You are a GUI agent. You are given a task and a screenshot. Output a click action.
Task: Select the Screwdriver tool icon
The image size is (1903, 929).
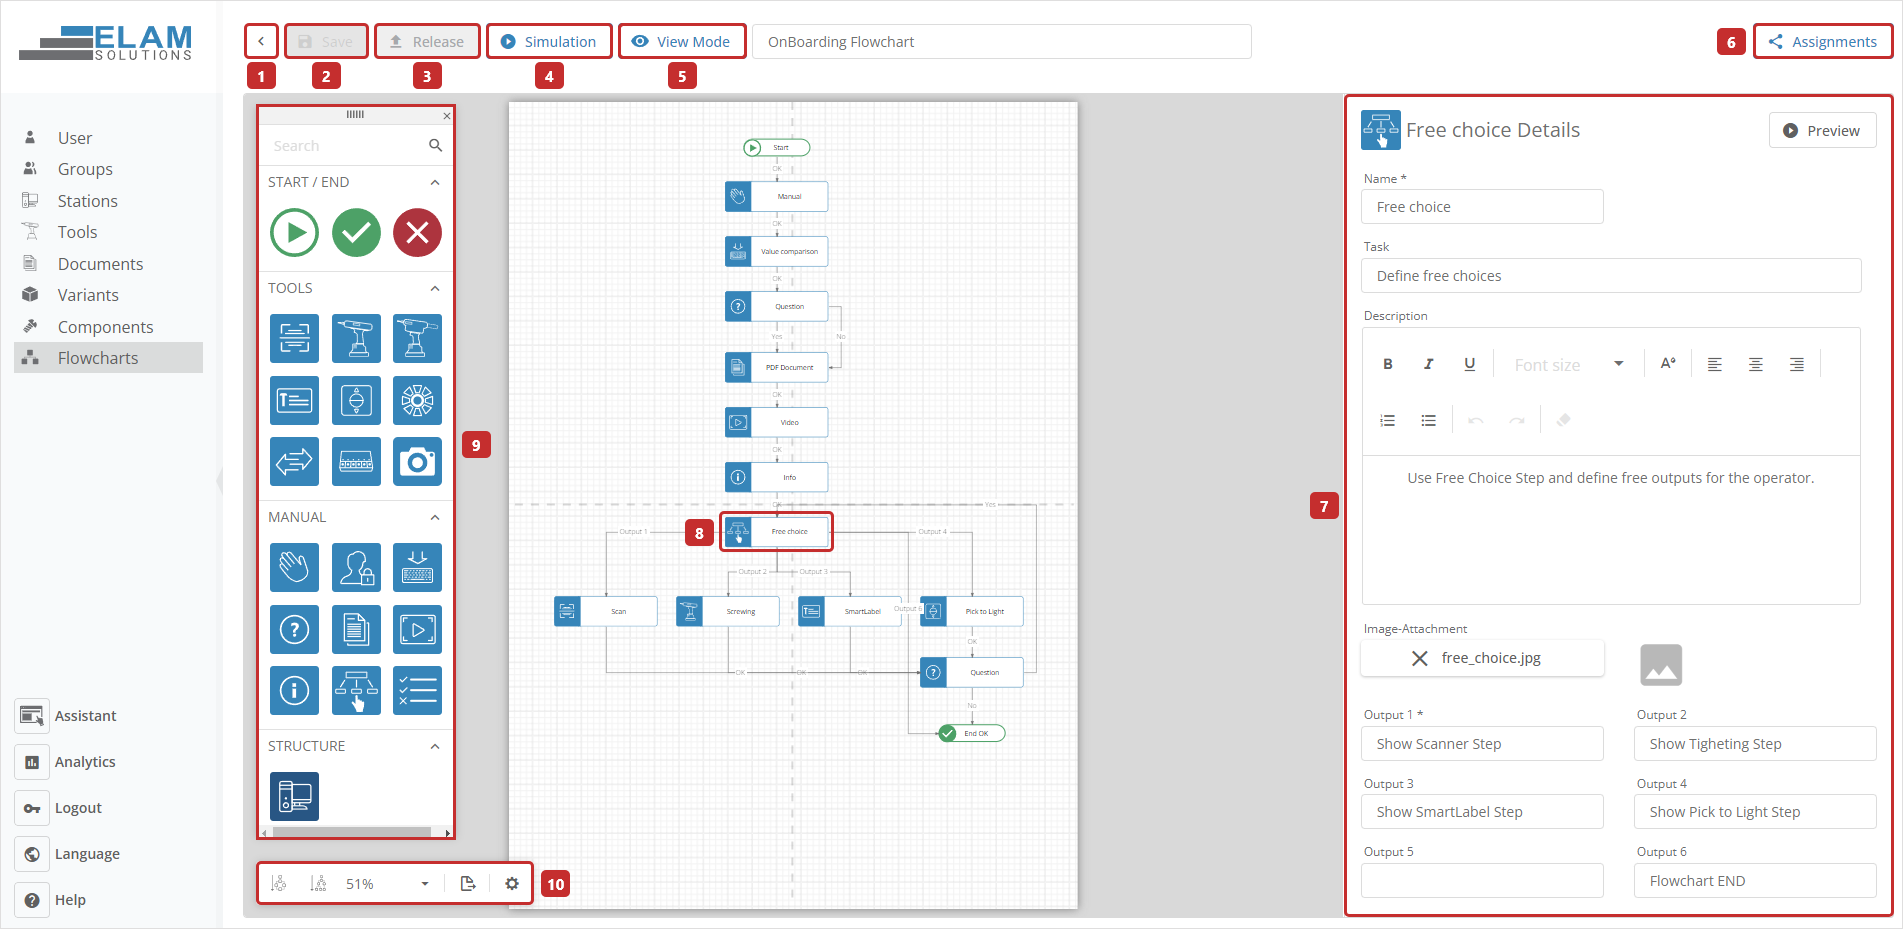click(356, 338)
